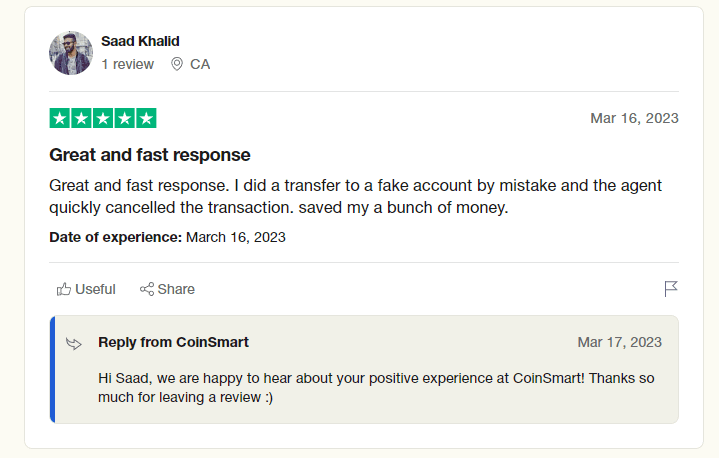Click the Mar 17, 2023 reply date
719x458 pixels.
coord(619,342)
